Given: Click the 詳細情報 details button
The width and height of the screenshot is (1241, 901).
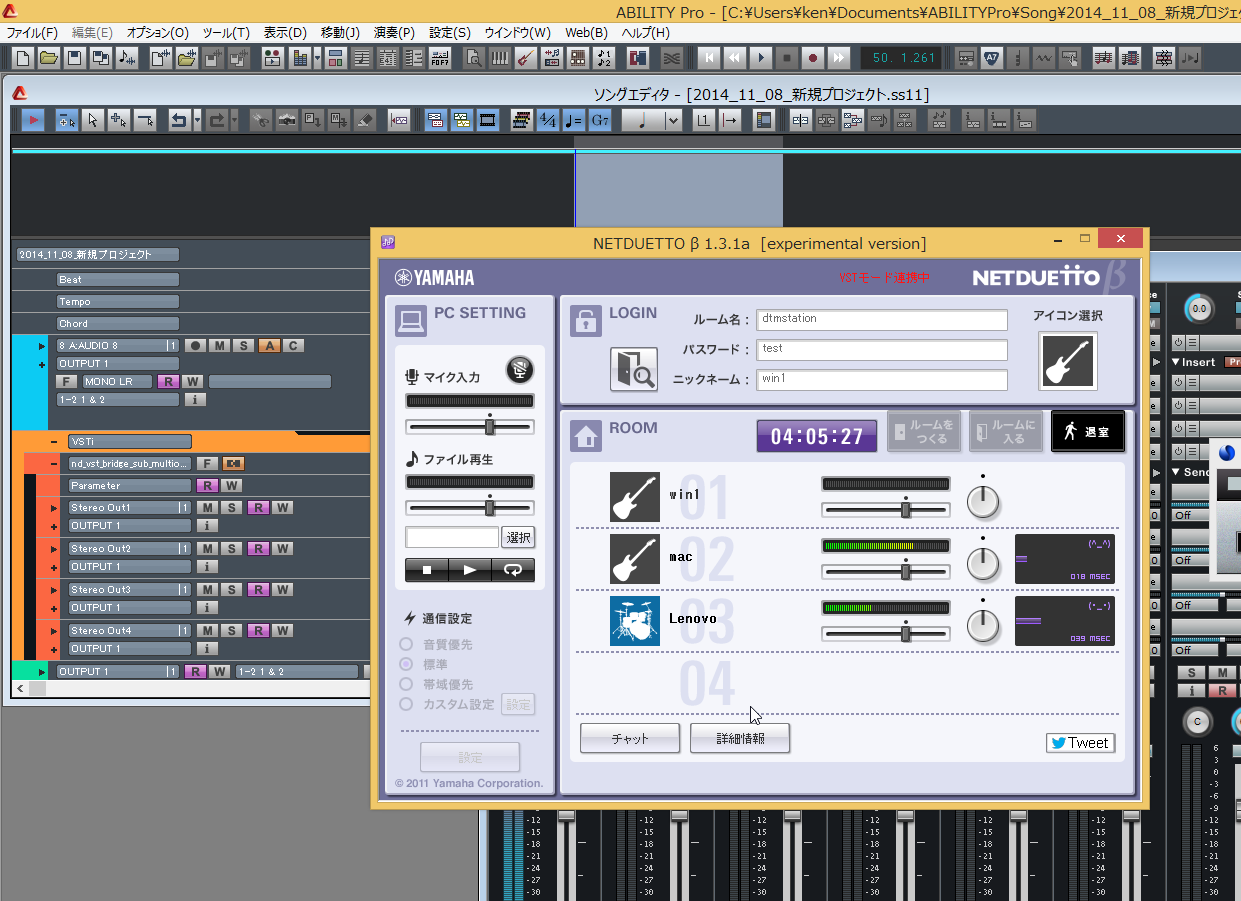Looking at the screenshot, I should [x=740, y=739].
